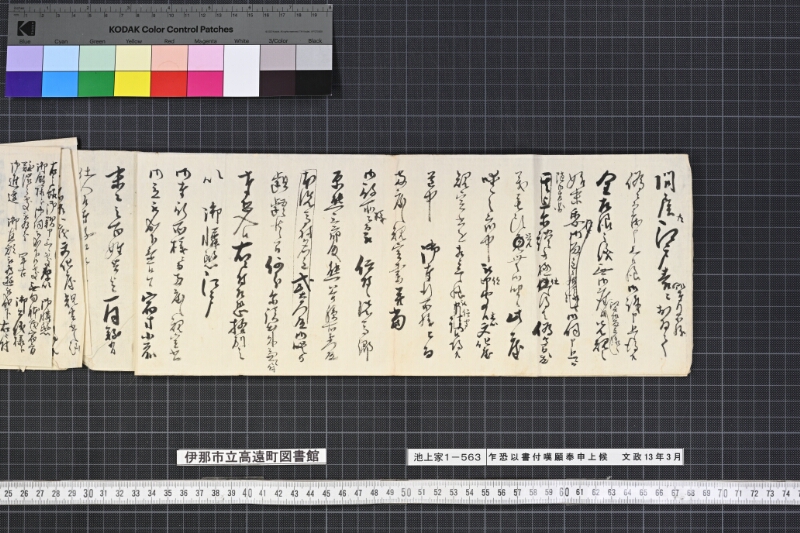Click the saturated red color patch
The height and width of the screenshot is (533, 800).
tap(169, 84)
